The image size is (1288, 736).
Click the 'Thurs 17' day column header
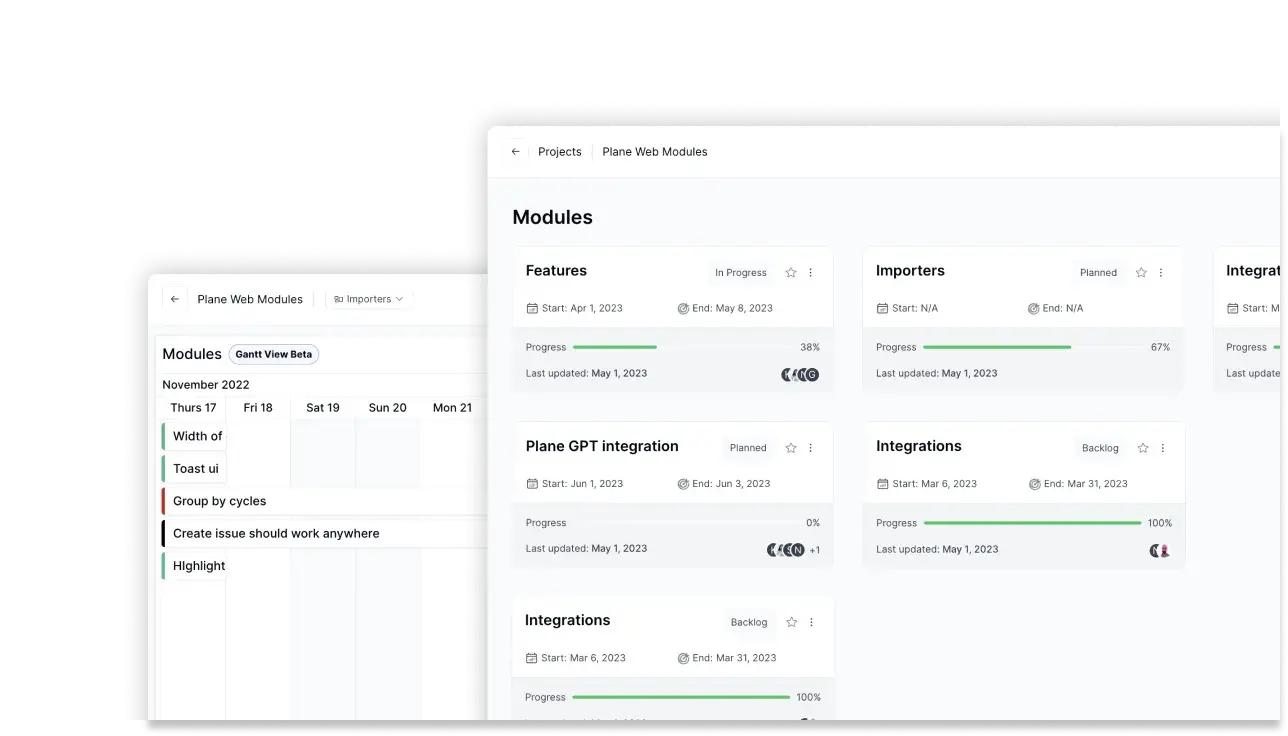(193, 408)
